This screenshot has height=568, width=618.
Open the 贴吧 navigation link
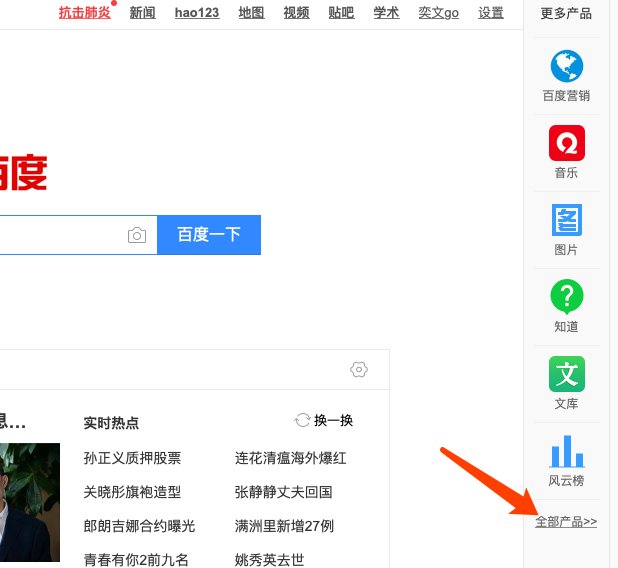coord(341,13)
